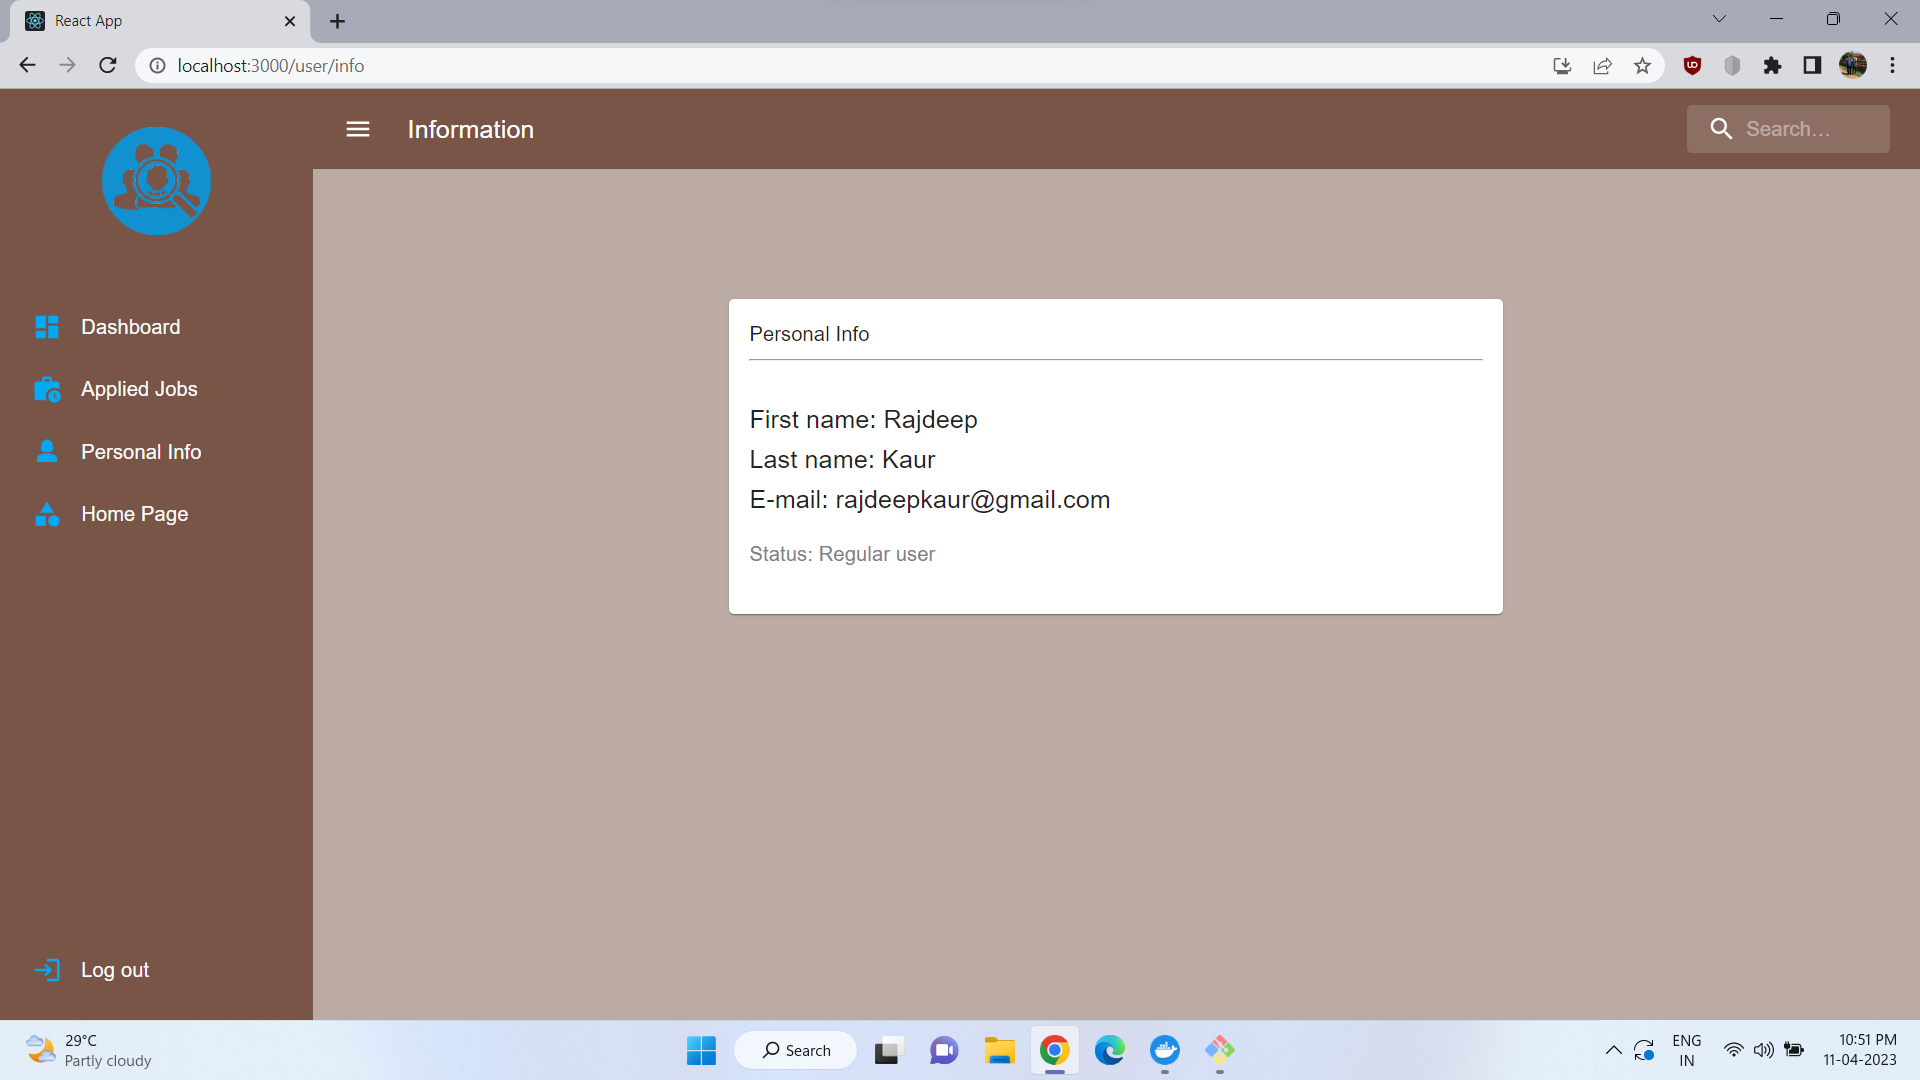Go to Home Page in sidebar
The image size is (1920, 1080).
[134, 514]
